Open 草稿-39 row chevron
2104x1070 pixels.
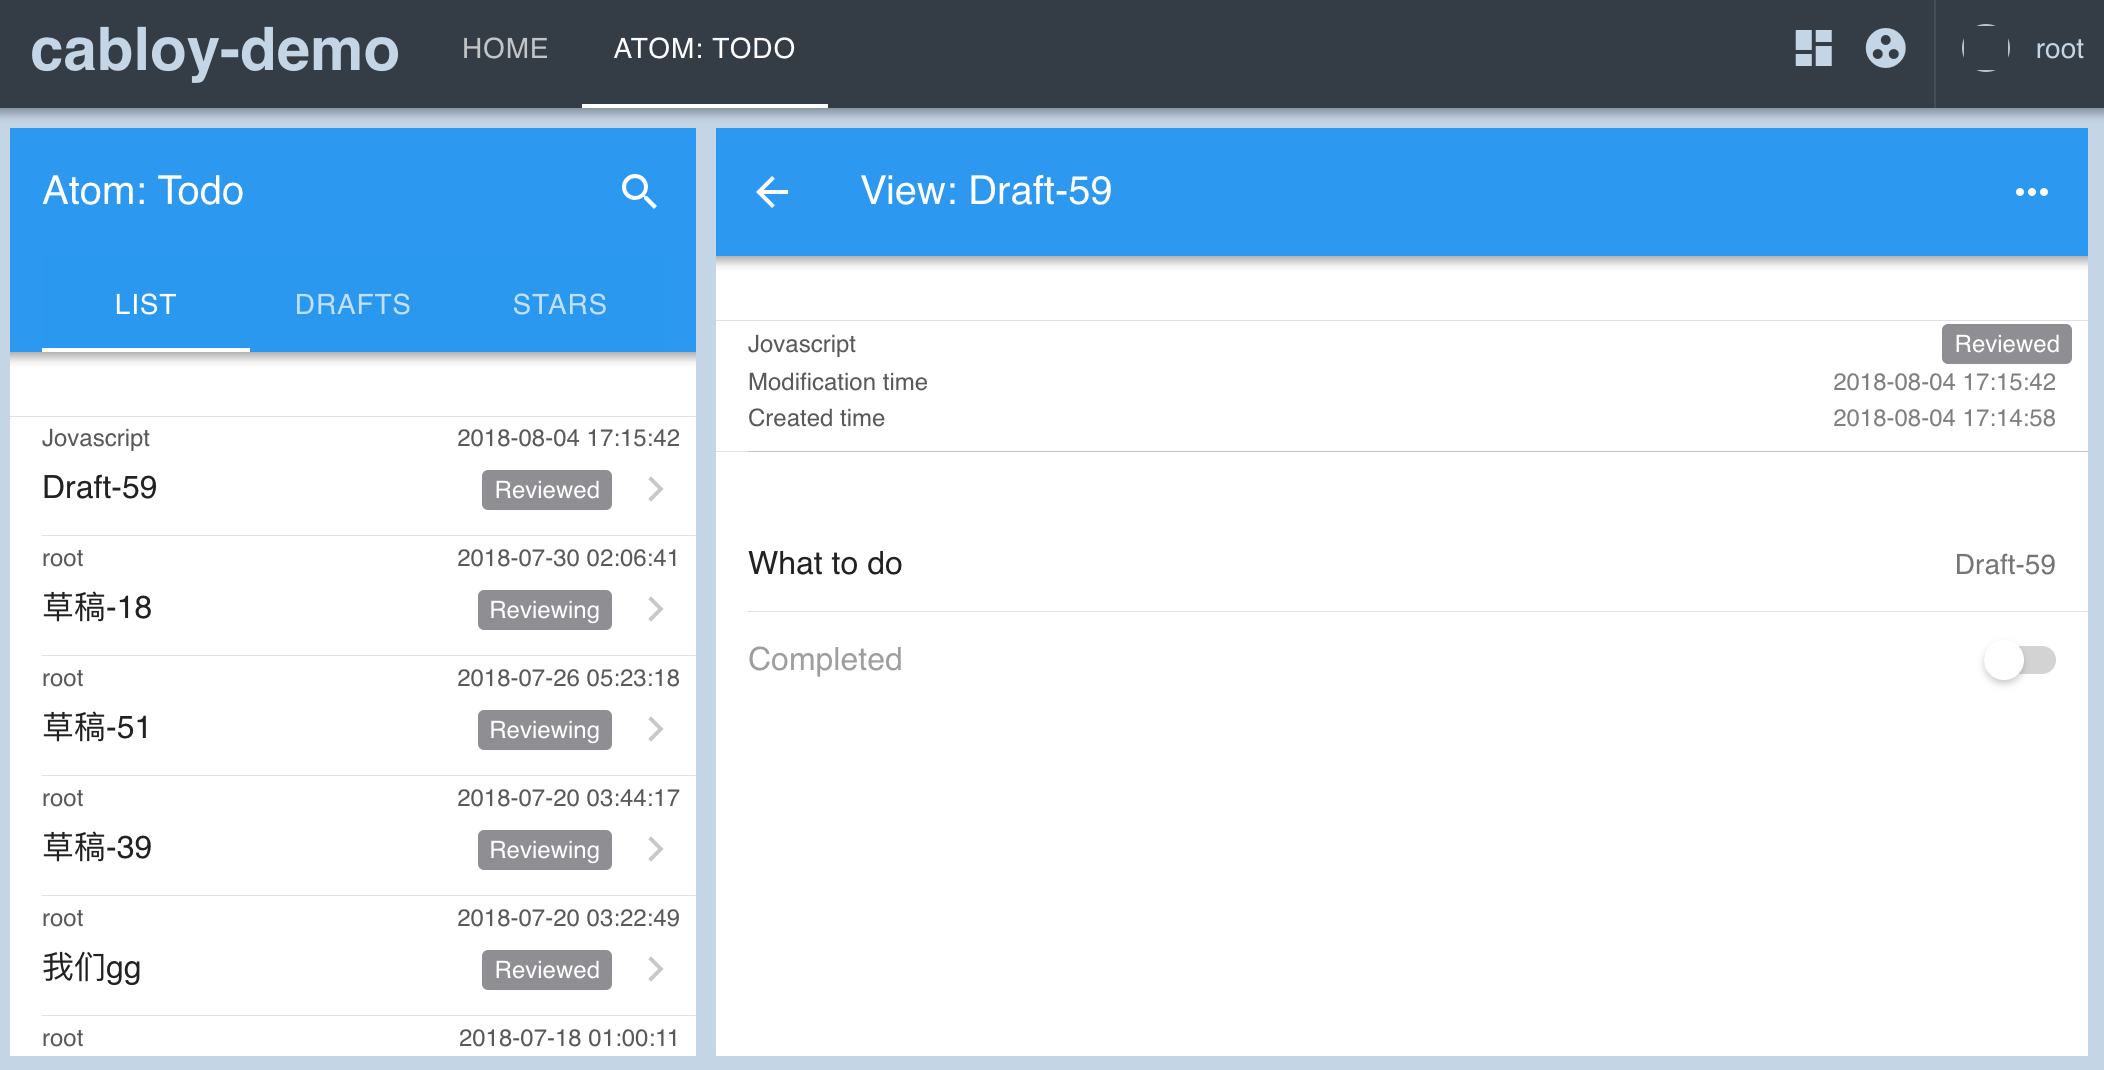coord(655,849)
